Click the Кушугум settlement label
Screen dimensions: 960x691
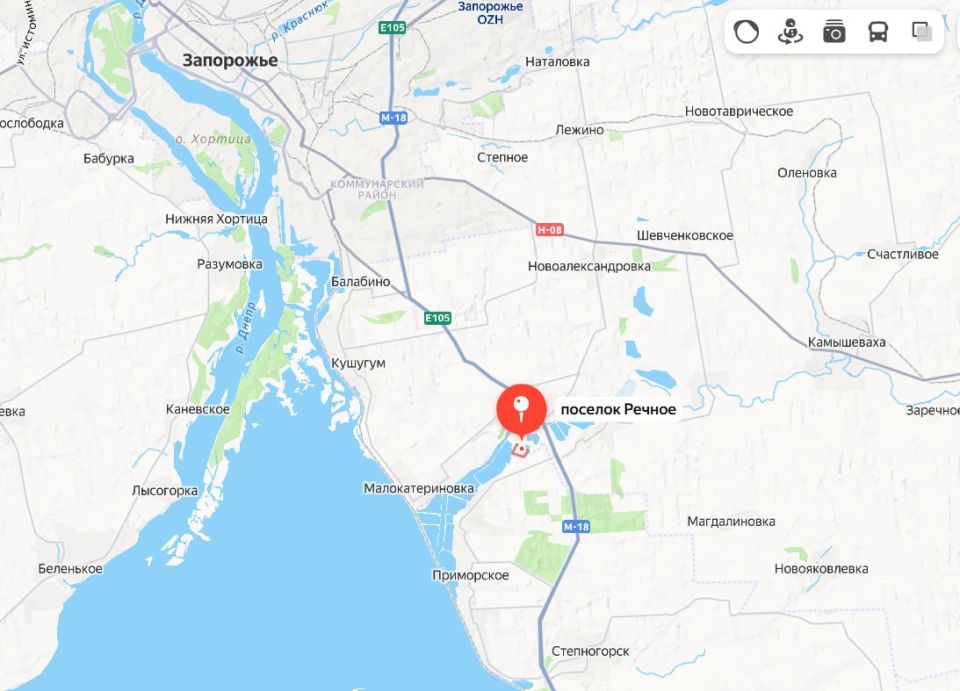(358, 363)
